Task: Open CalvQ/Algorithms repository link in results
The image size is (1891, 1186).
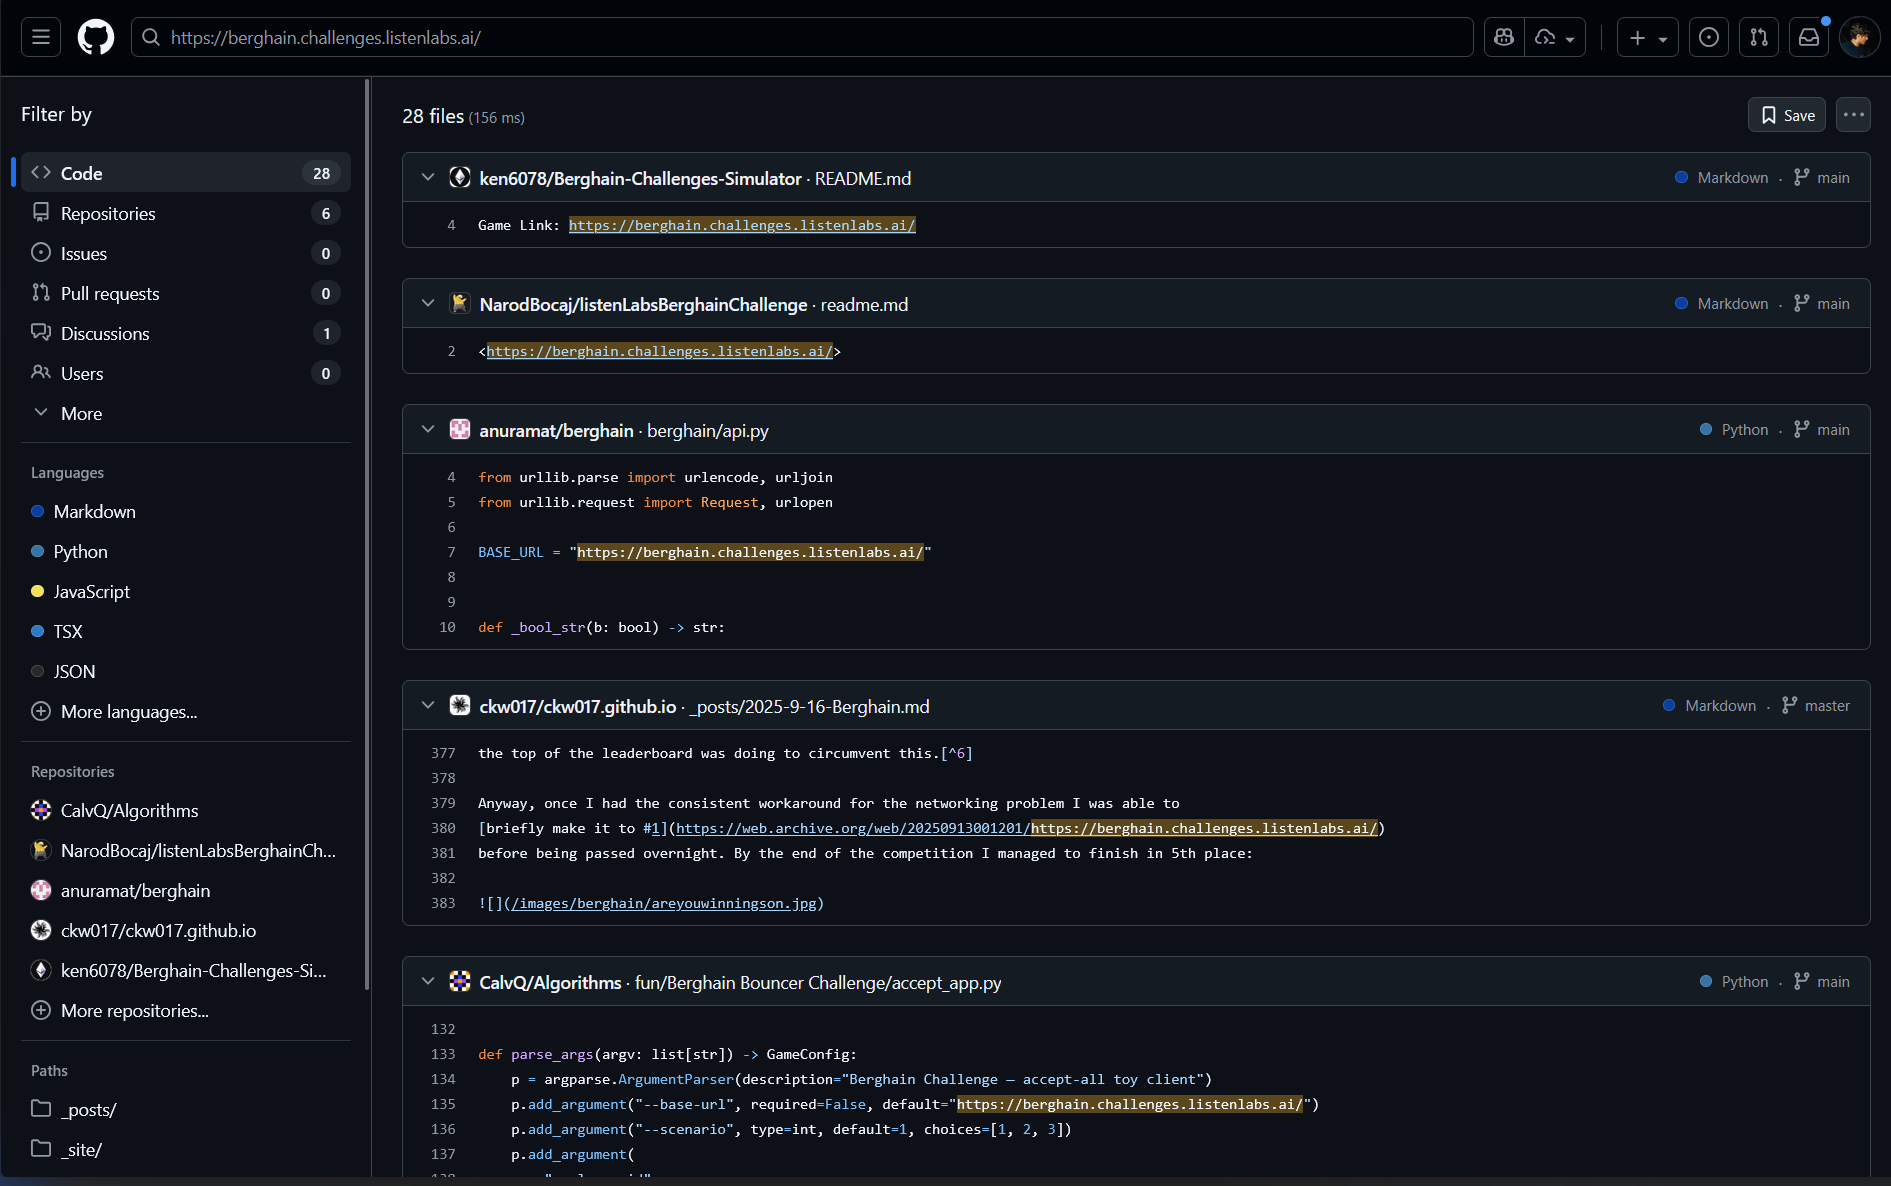Action: pyautogui.click(x=550, y=982)
